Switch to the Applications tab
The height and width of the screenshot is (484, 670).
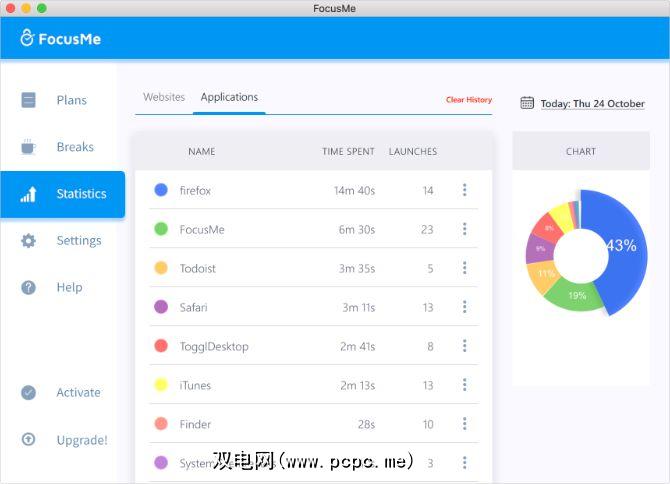[x=229, y=97]
